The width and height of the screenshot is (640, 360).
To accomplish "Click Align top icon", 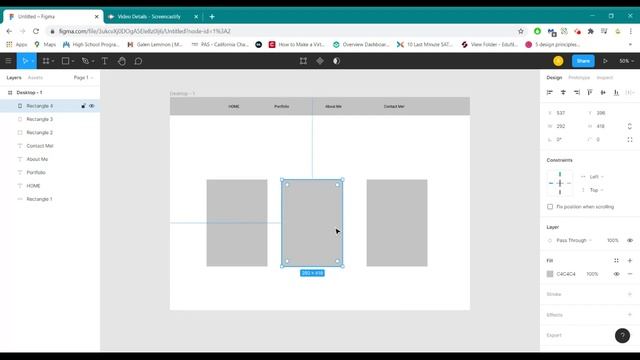I will click(590, 93).
